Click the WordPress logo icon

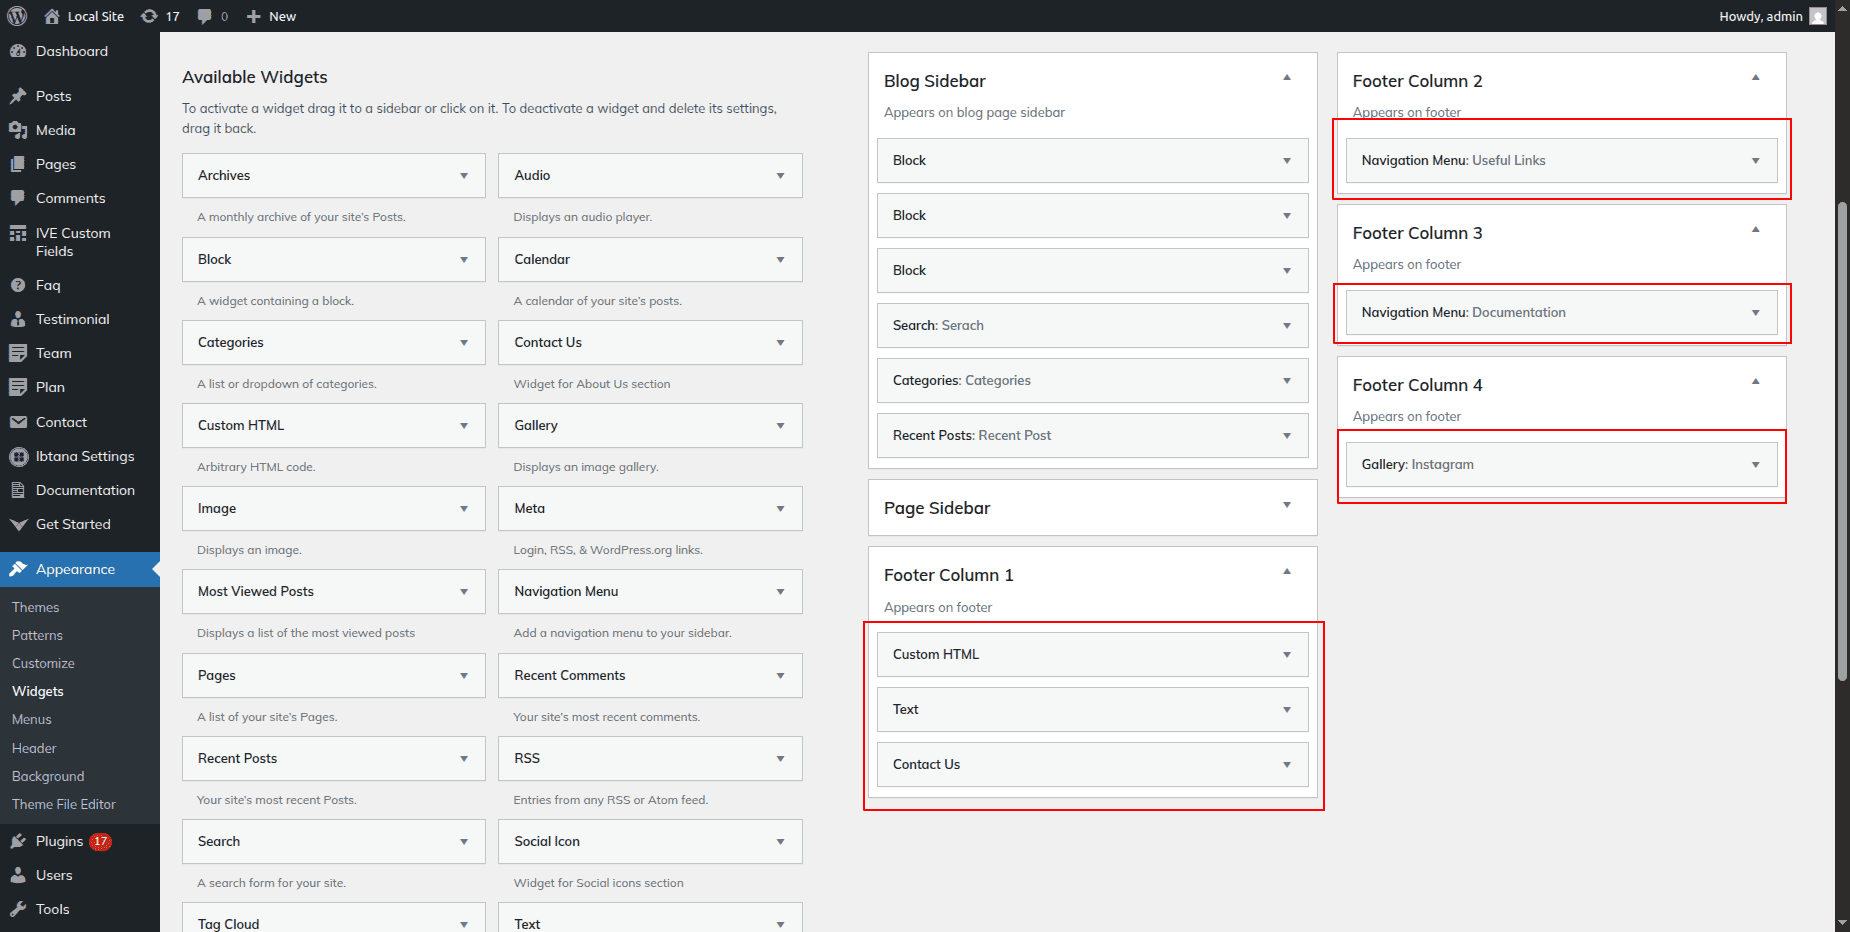[x=17, y=16]
